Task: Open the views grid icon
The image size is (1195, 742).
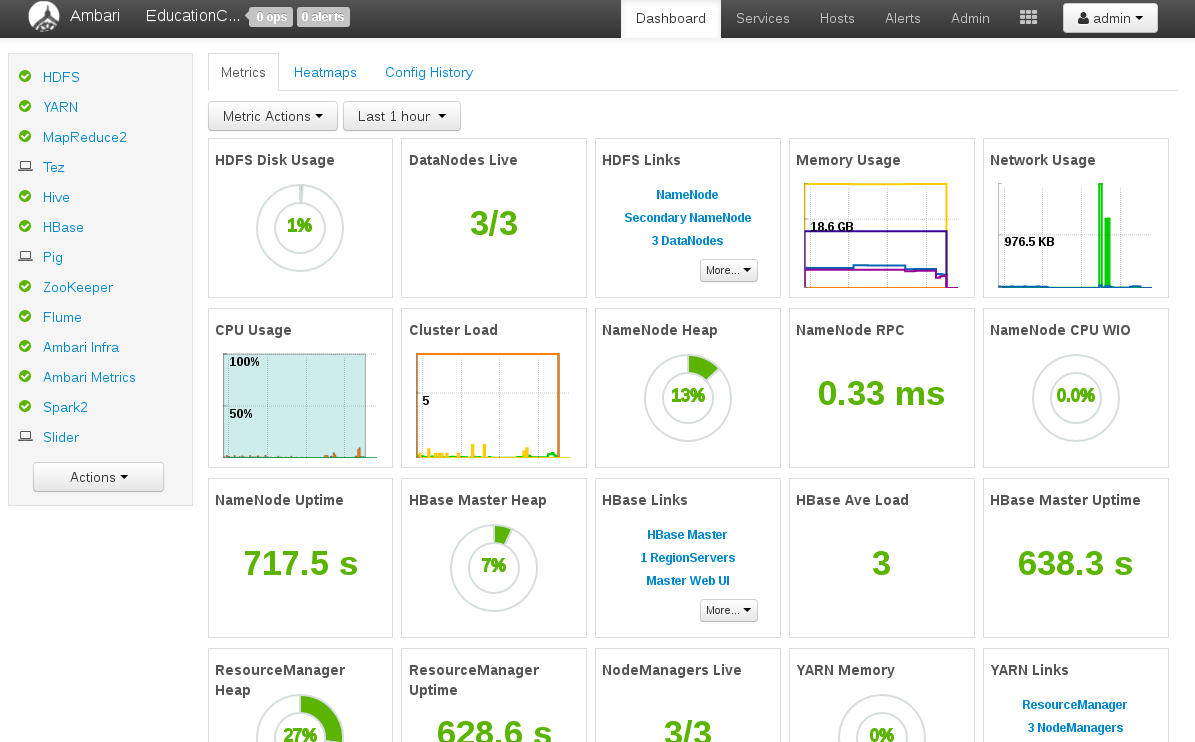Action: pyautogui.click(x=1028, y=18)
